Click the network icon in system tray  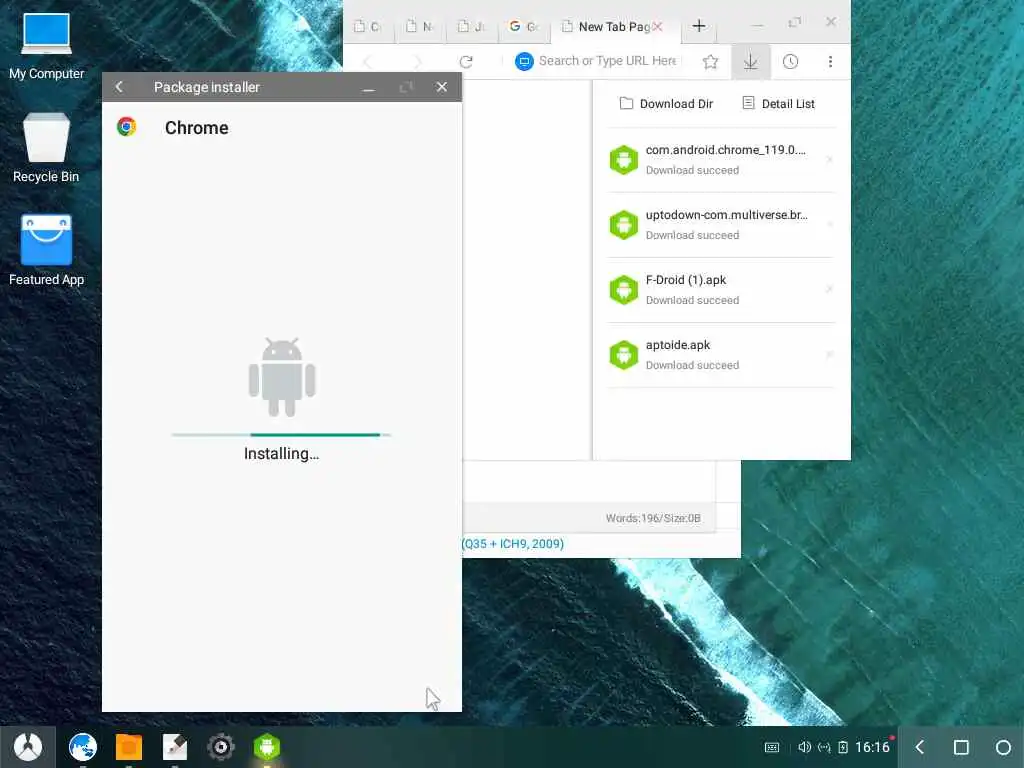(824, 747)
